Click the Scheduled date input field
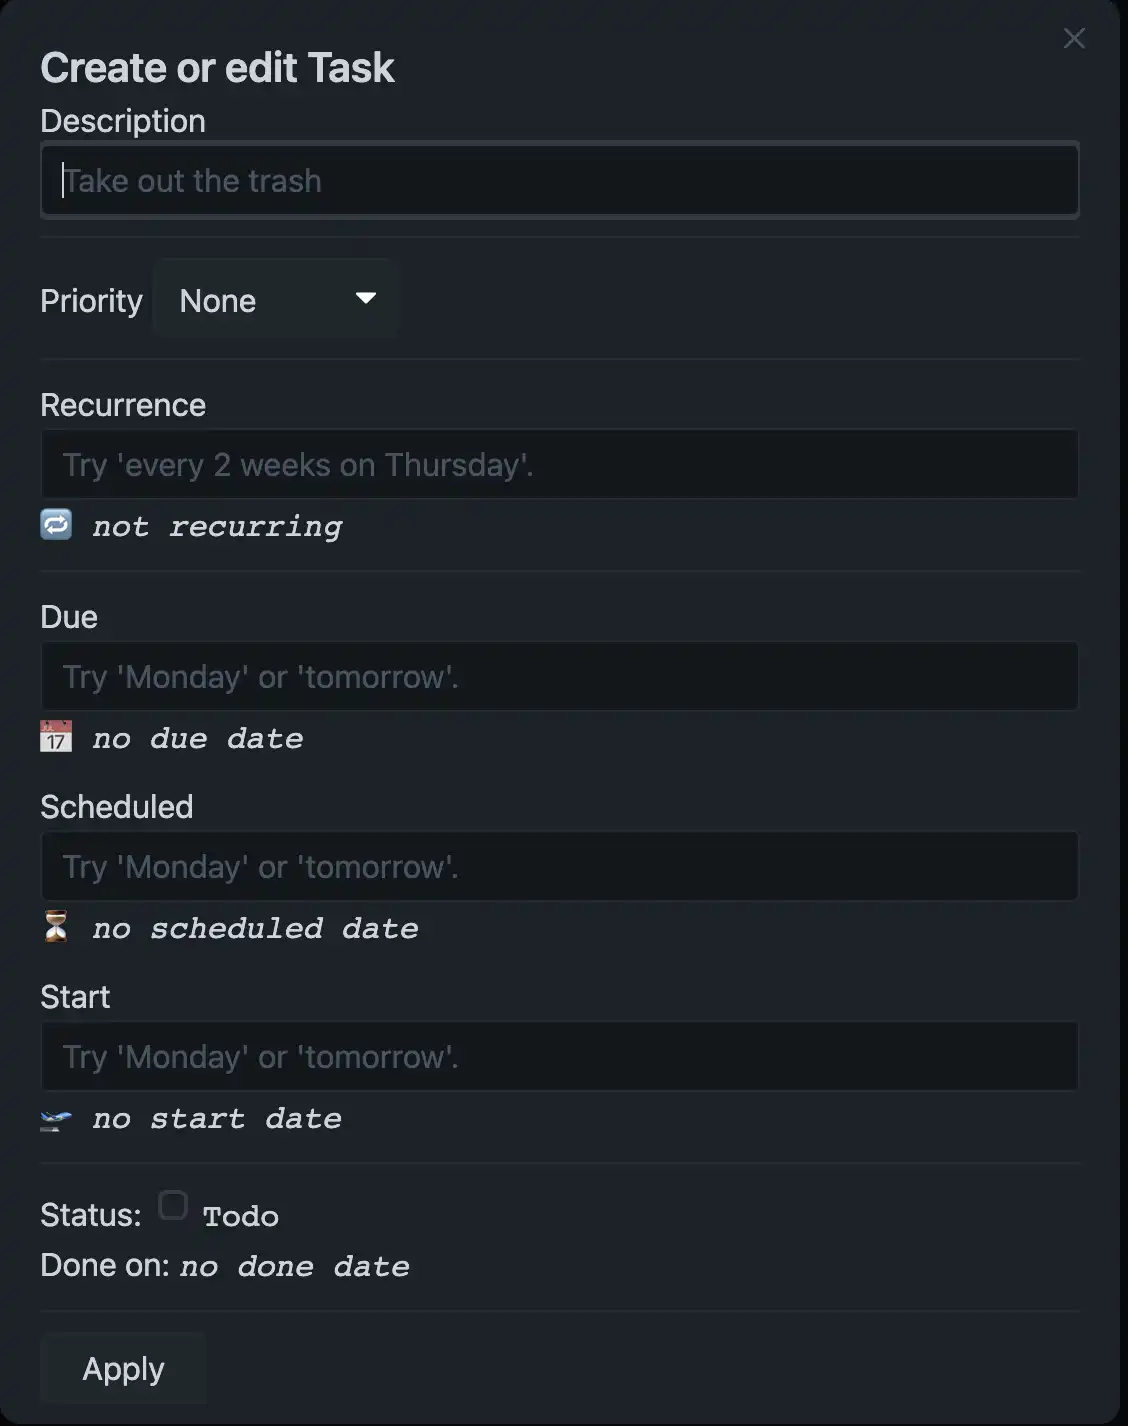Viewport: 1128px width, 1426px height. pos(559,866)
